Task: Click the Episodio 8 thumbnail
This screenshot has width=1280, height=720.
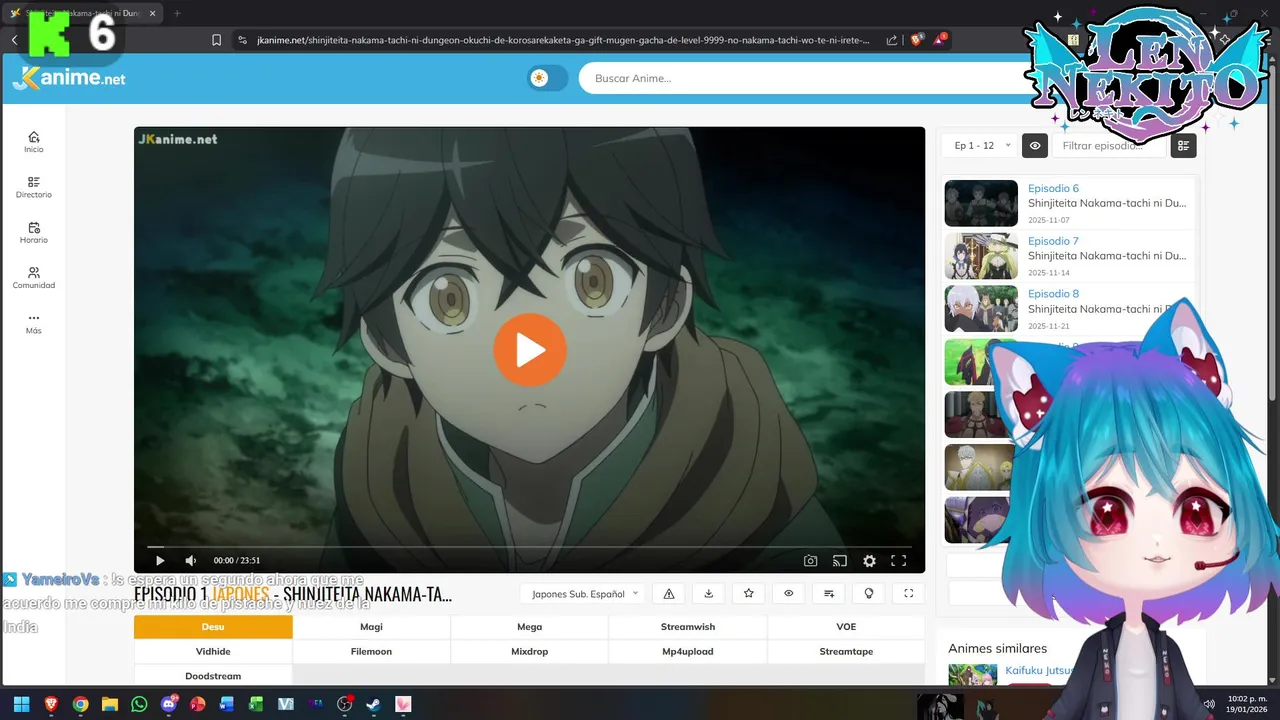Action: click(981, 309)
